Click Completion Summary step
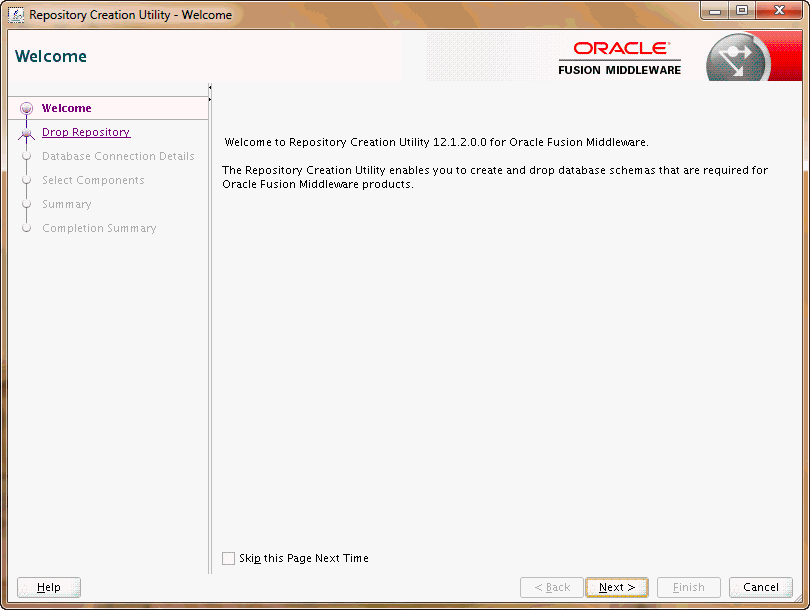 point(99,228)
